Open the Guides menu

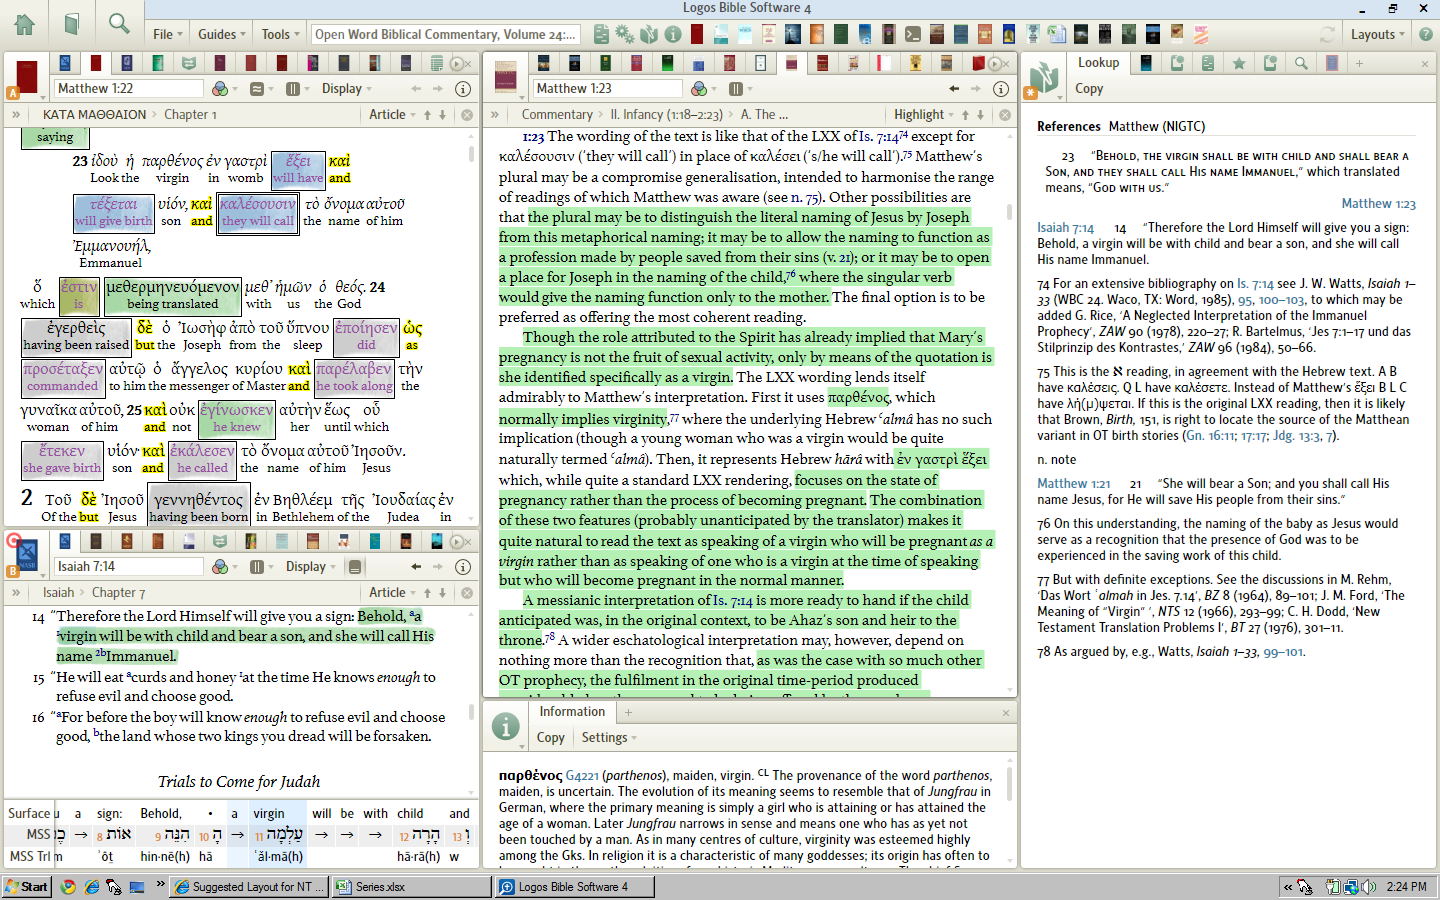[x=221, y=34]
